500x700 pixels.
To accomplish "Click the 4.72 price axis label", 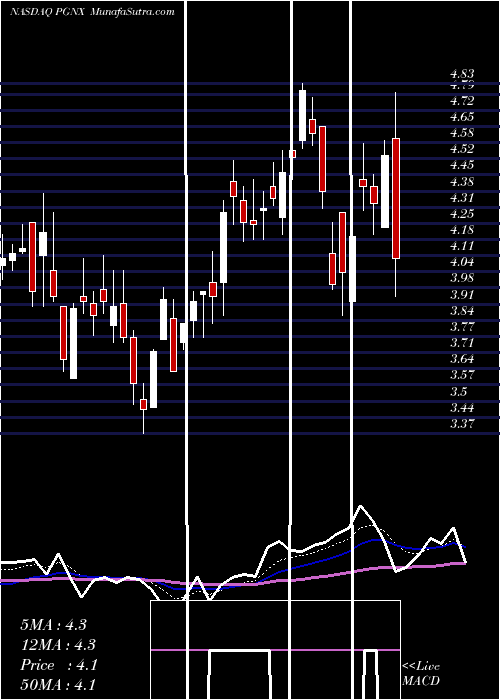I will (x=462, y=100).
